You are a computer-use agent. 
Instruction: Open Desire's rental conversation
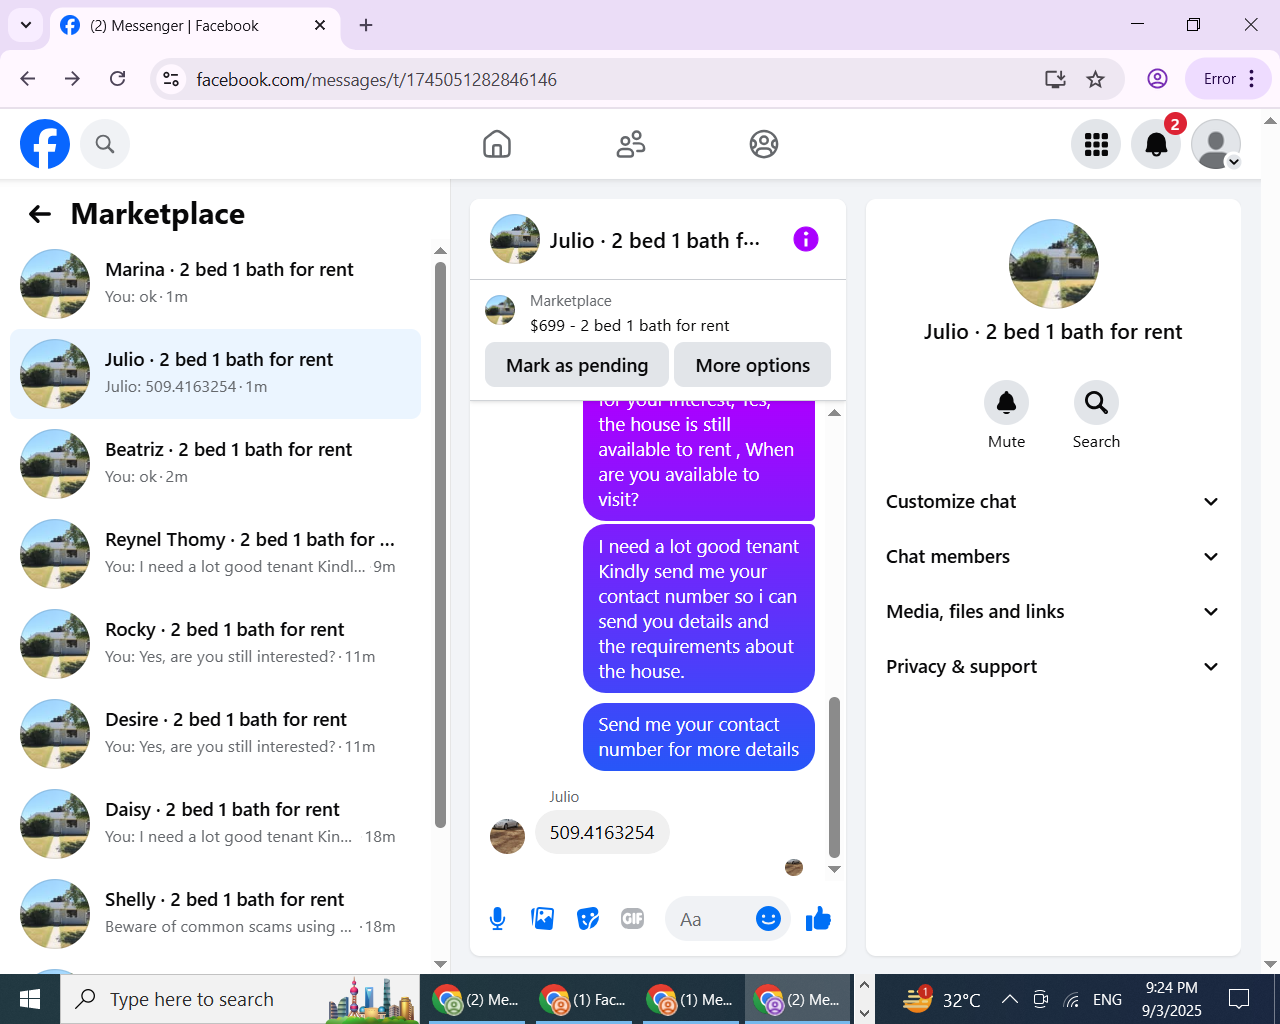[215, 734]
